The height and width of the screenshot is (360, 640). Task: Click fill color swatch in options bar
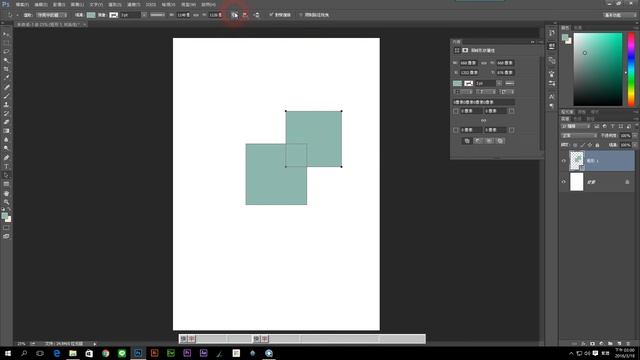coord(91,15)
